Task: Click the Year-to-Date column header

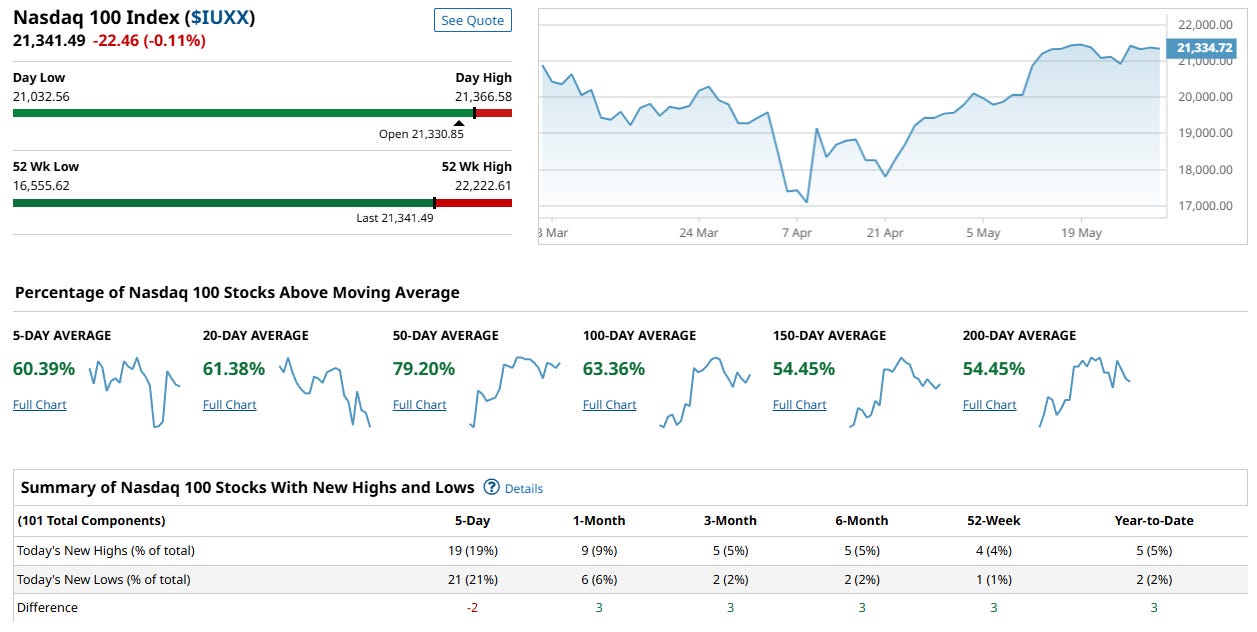Action: coord(1154,521)
